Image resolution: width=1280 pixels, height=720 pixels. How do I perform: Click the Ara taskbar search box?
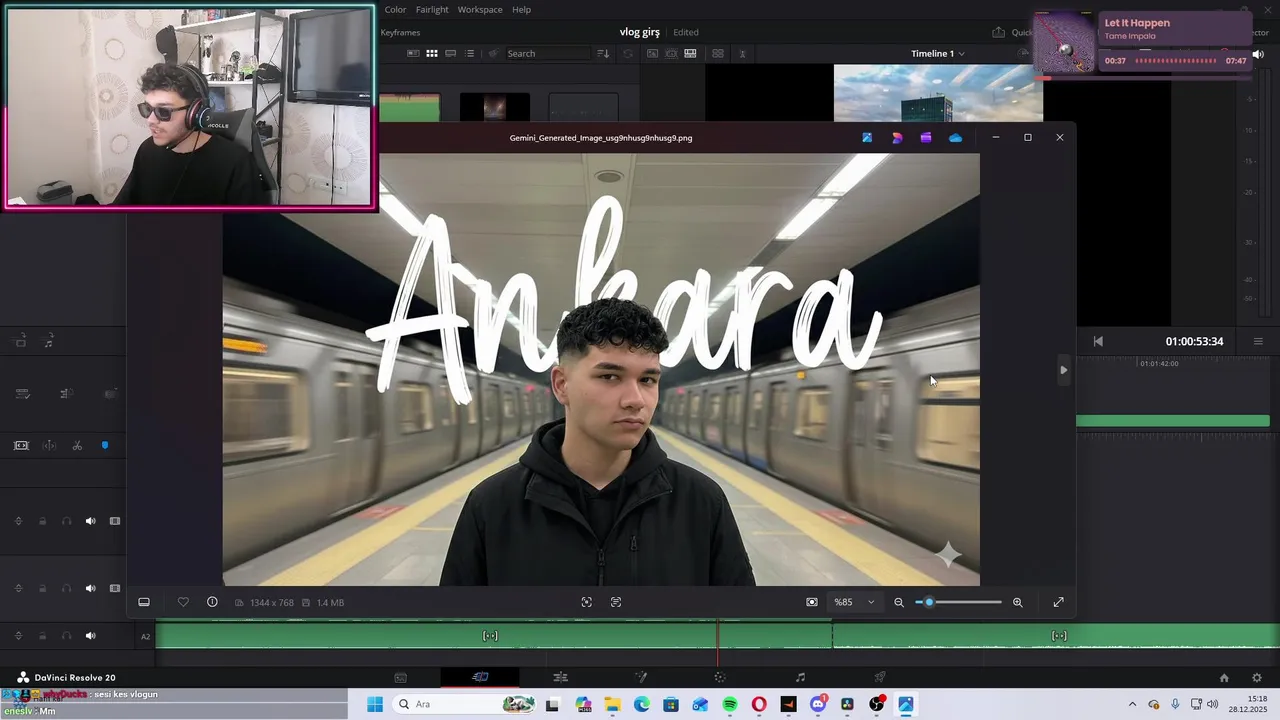point(466,704)
